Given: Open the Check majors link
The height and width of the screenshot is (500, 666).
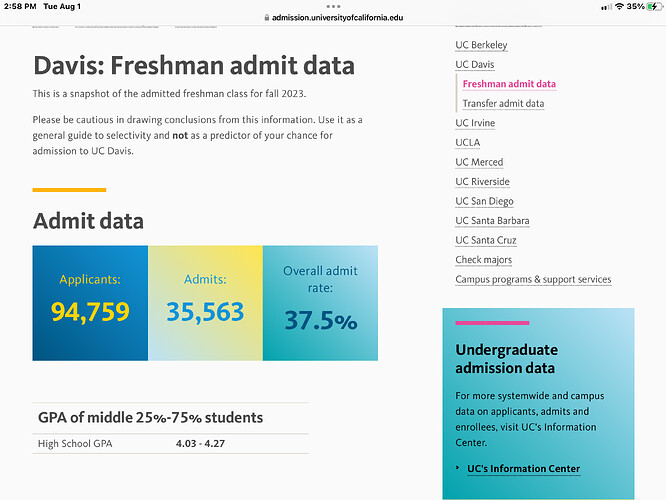Looking at the screenshot, I should (x=483, y=260).
